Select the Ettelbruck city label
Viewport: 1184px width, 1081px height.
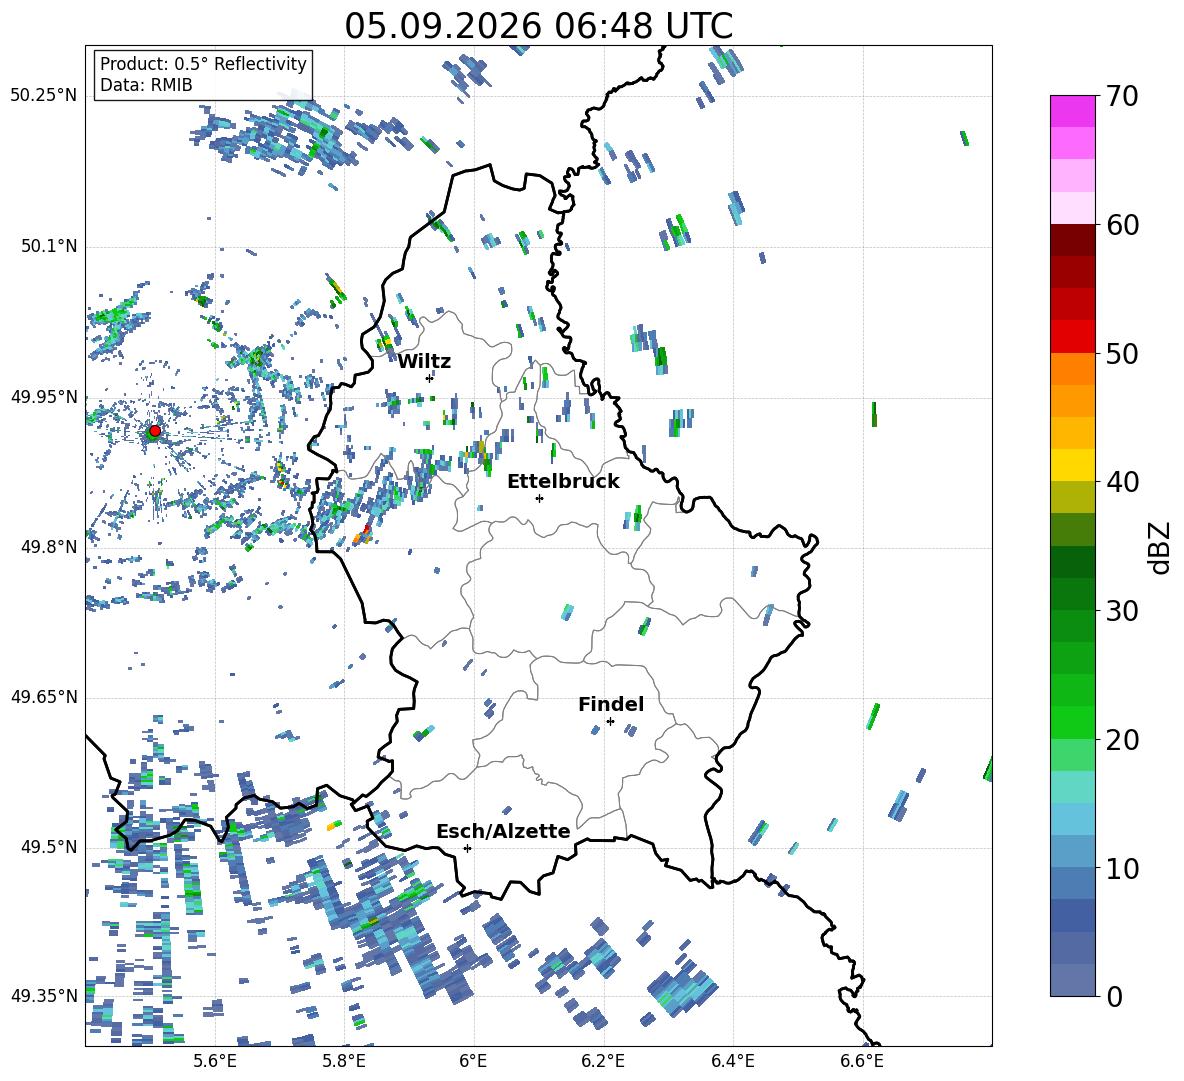tap(563, 482)
